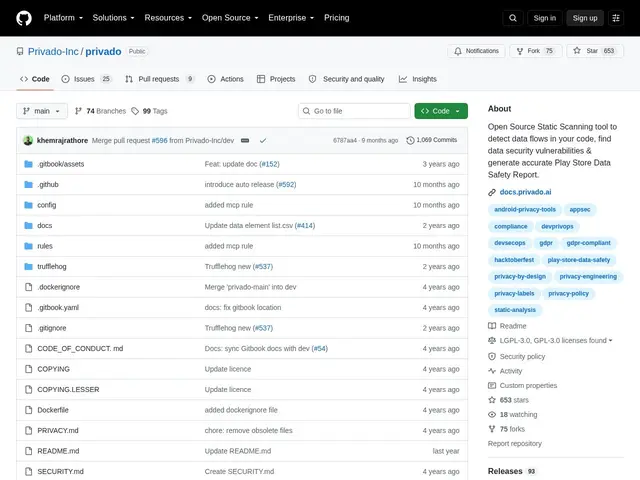
Task: Open the 1,069 Commits history
Action: coord(432,140)
